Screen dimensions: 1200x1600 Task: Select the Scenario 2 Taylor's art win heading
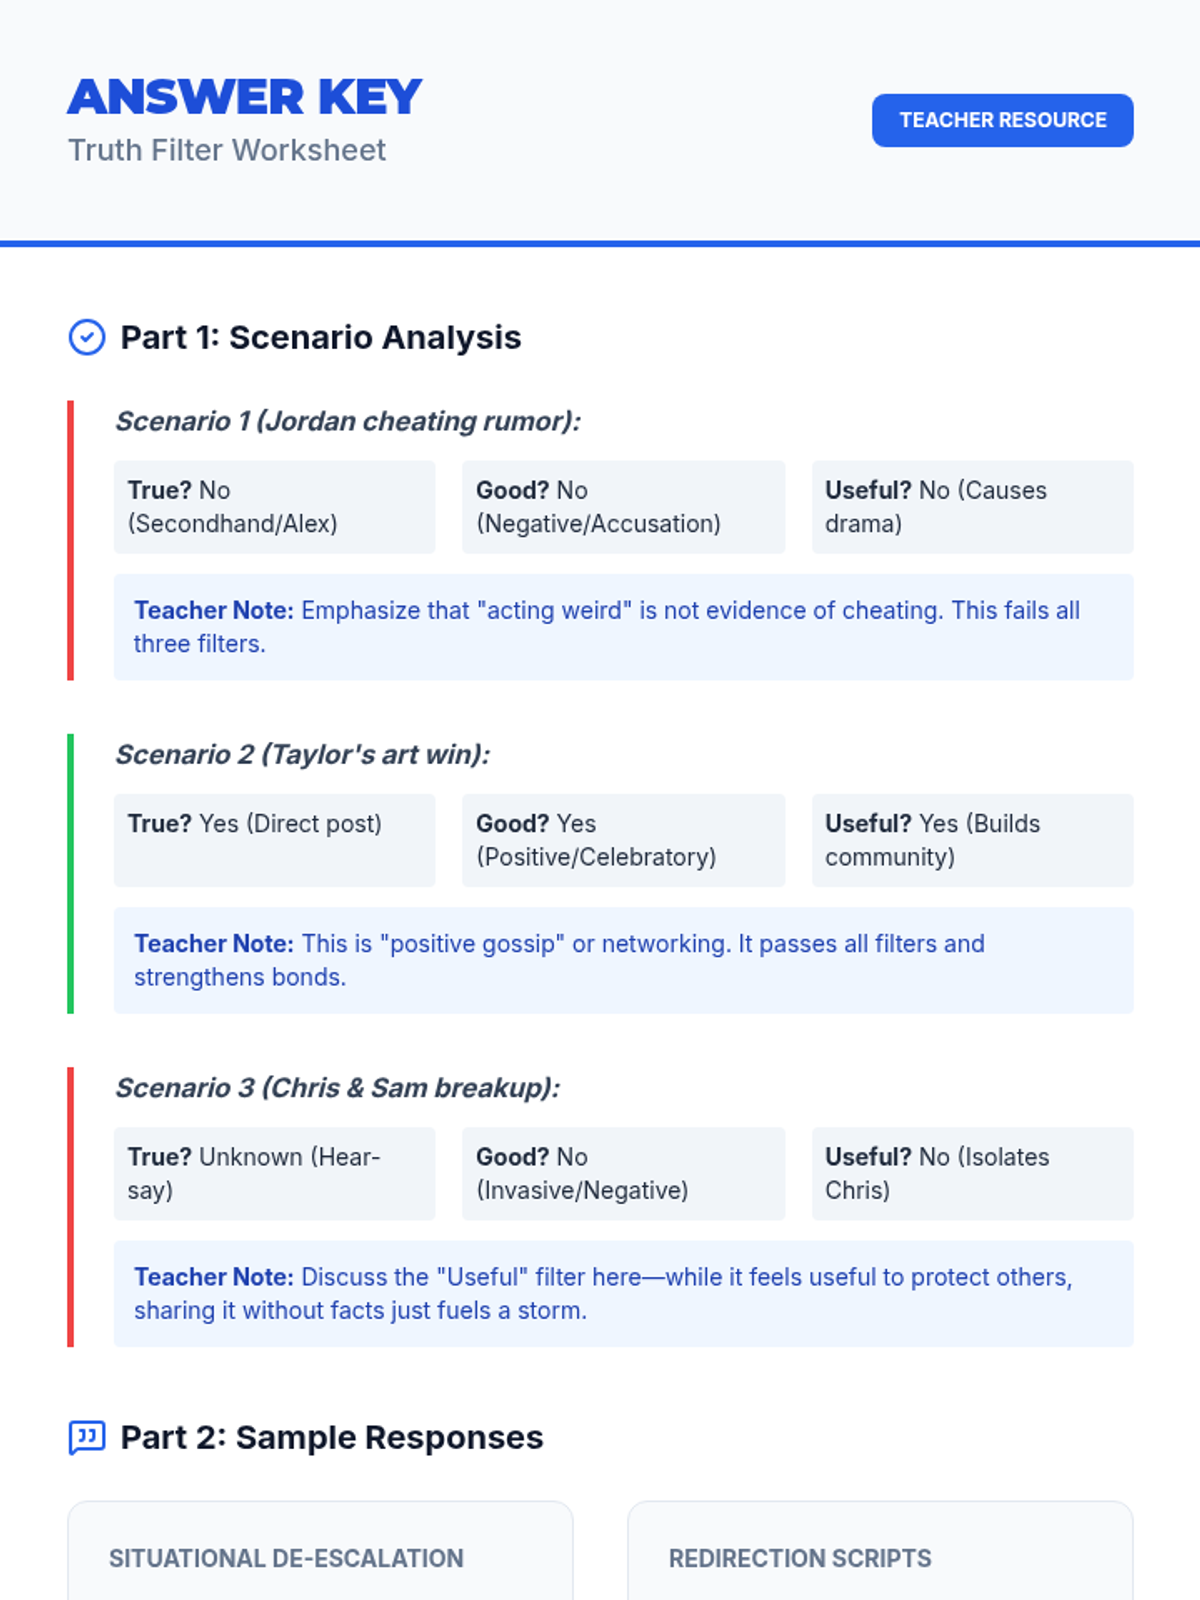click(x=303, y=754)
